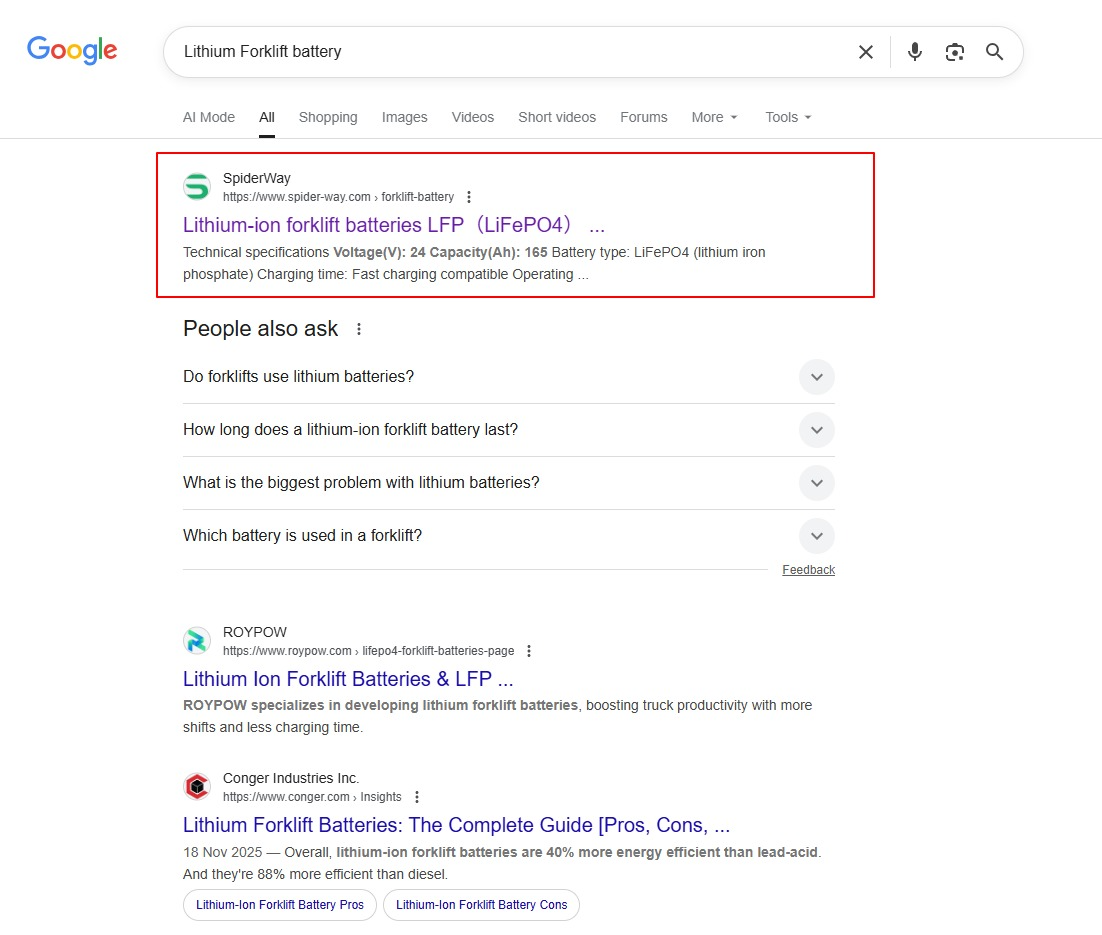The height and width of the screenshot is (935, 1102).
Task: Expand "Which battery is used in a forklift?"
Action: click(x=816, y=536)
